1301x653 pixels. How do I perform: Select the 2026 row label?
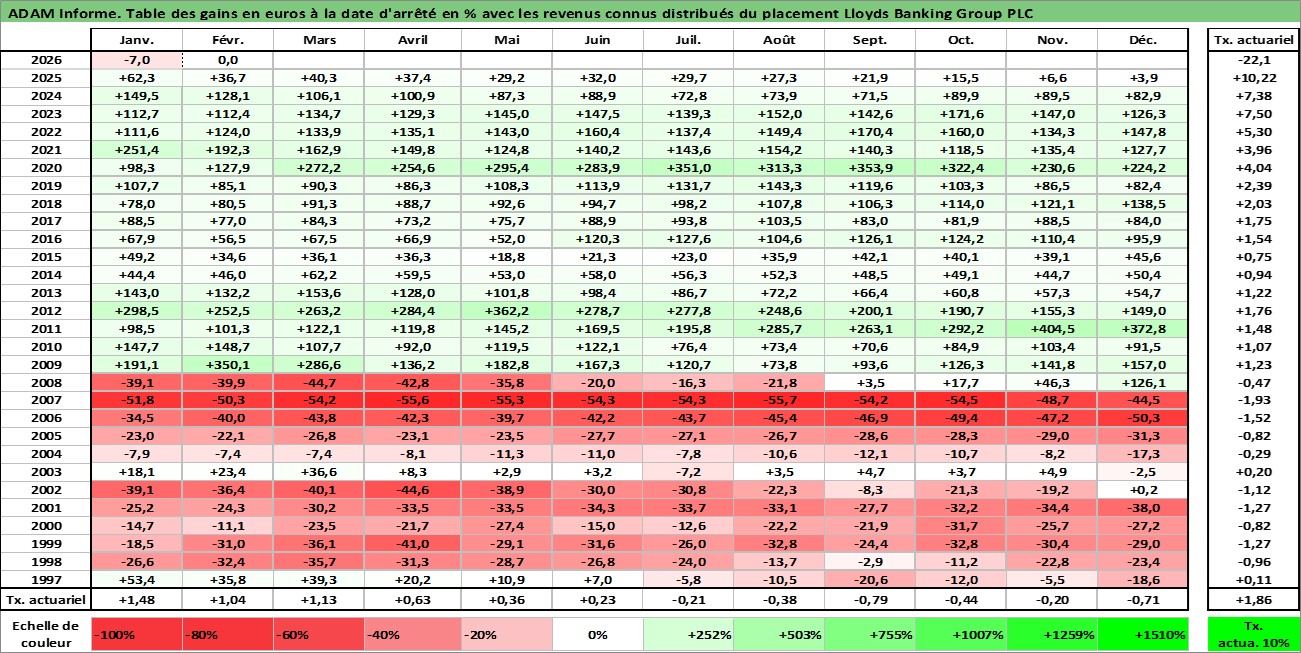tap(45, 60)
